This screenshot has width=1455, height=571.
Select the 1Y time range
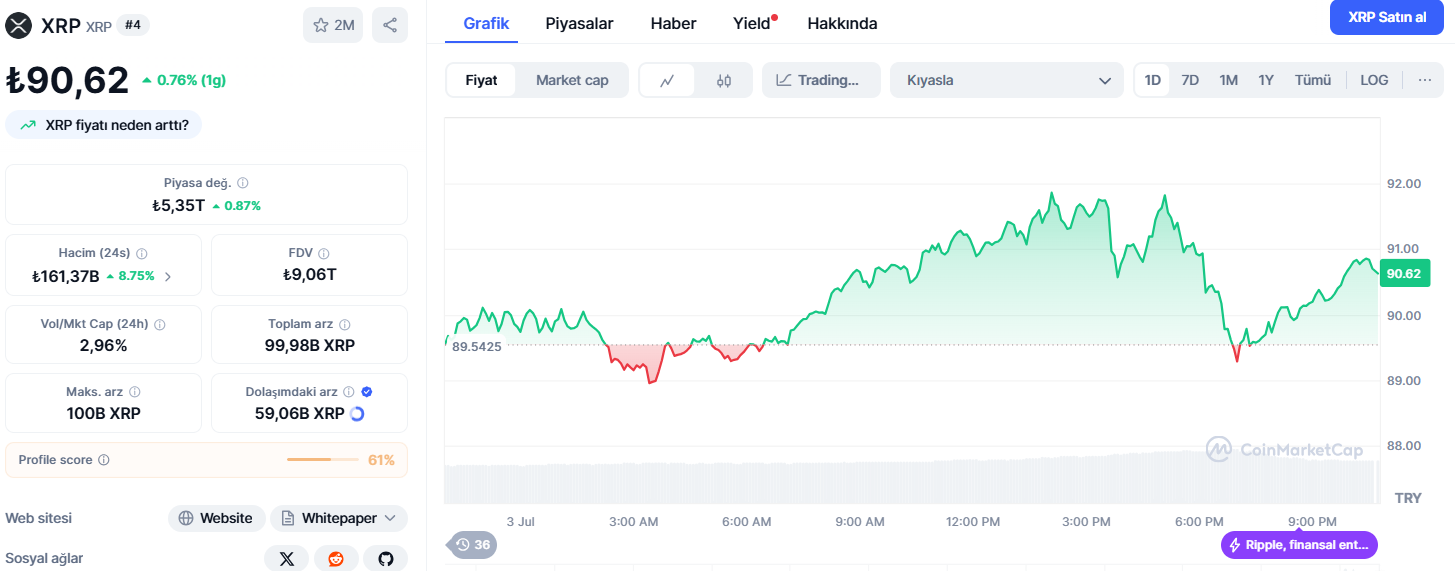[x=1266, y=80]
